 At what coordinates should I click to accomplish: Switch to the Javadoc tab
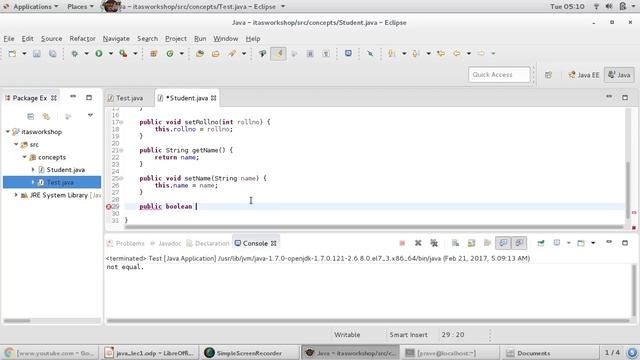click(x=165, y=243)
